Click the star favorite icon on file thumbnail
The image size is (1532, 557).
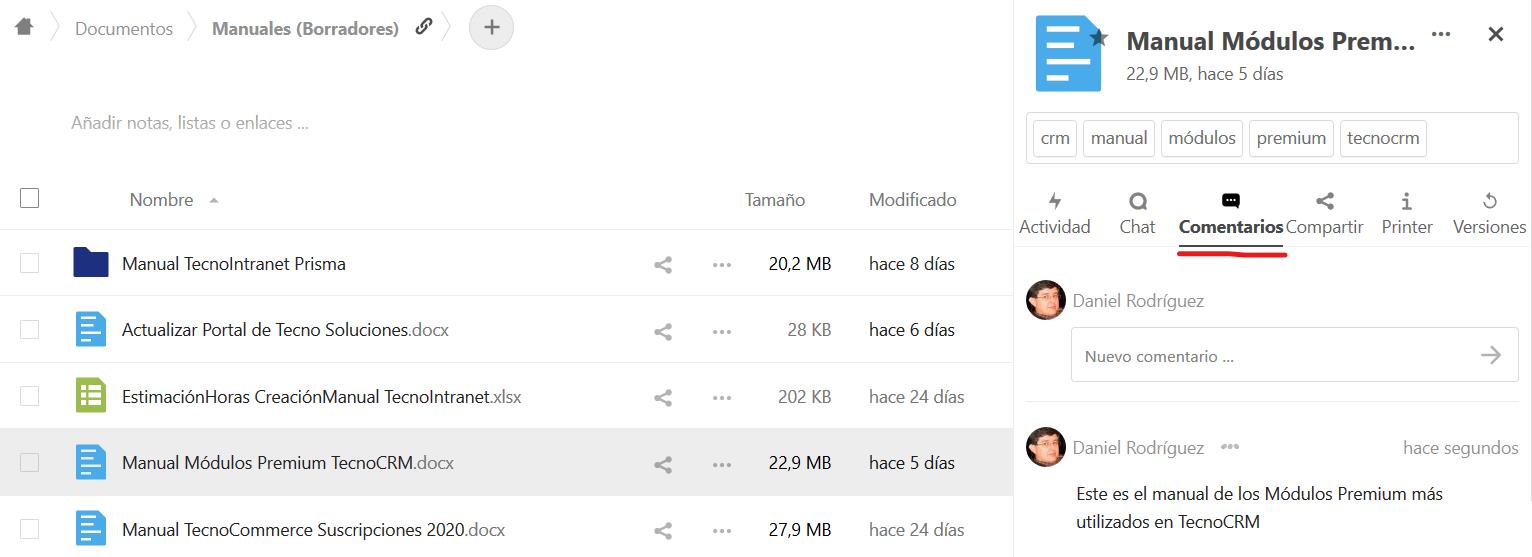(1099, 38)
